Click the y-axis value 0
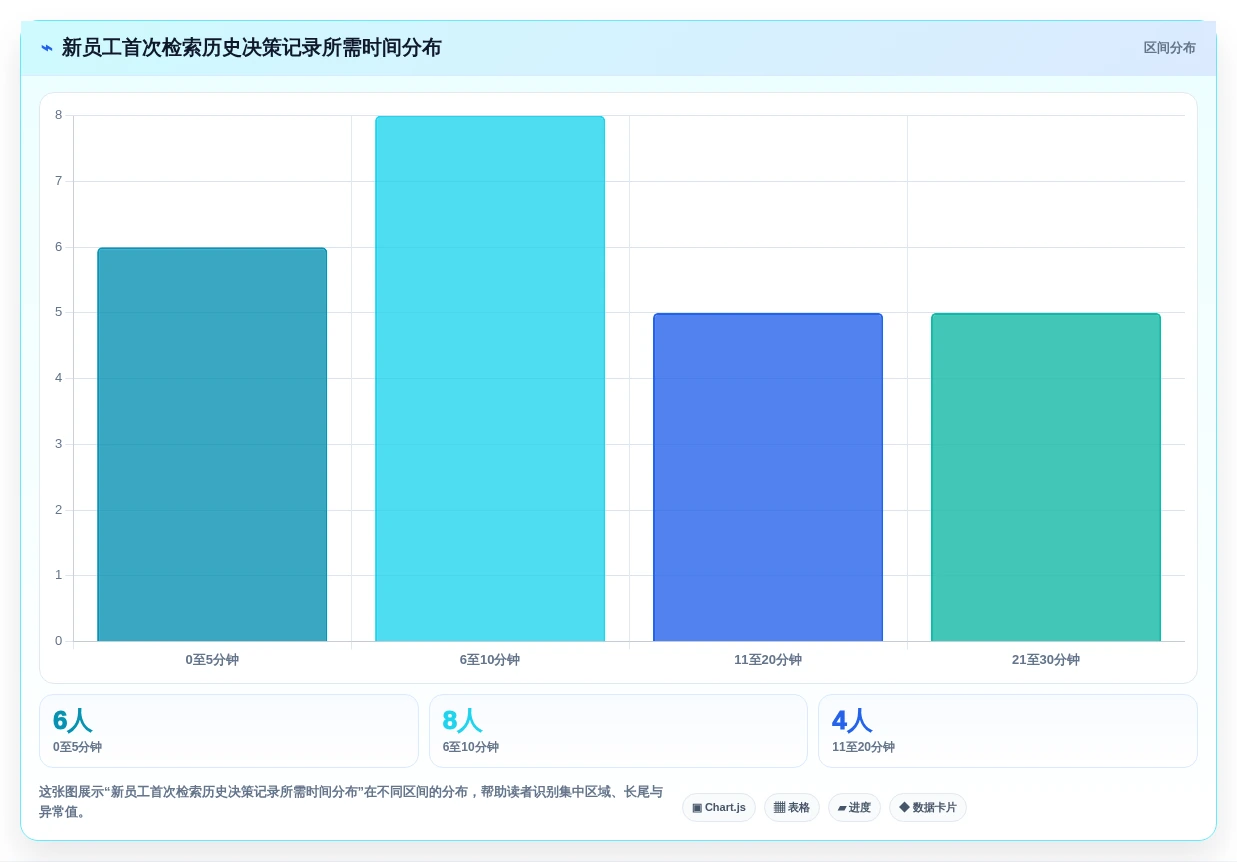This screenshot has height=862, width=1237. pos(58,641)
